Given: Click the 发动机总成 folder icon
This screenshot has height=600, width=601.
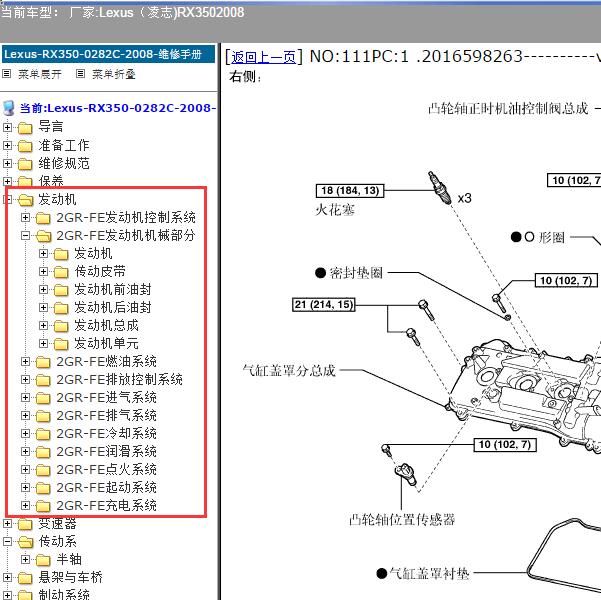Looking at the screenshot, I should point(61,326).
